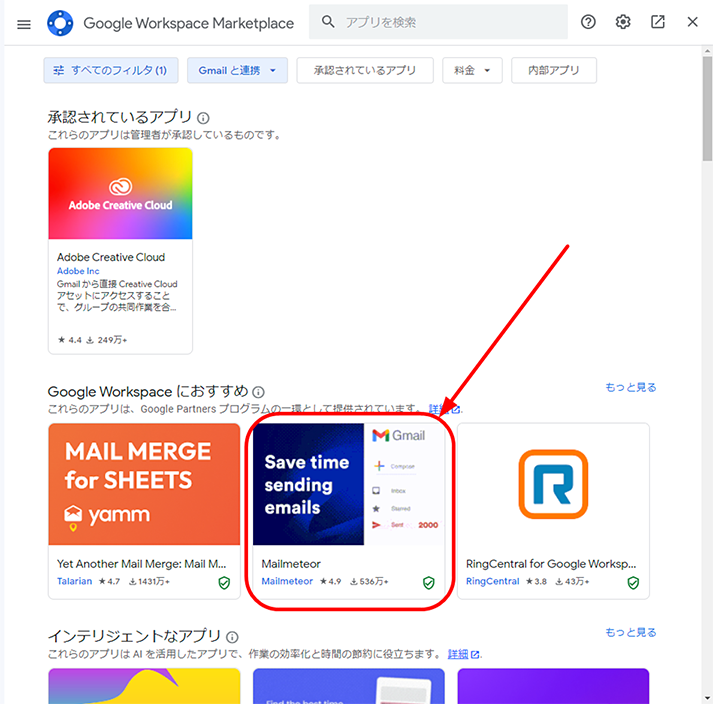Open the hamburger main menu
713x704 pixels.
tap(24, 24)
